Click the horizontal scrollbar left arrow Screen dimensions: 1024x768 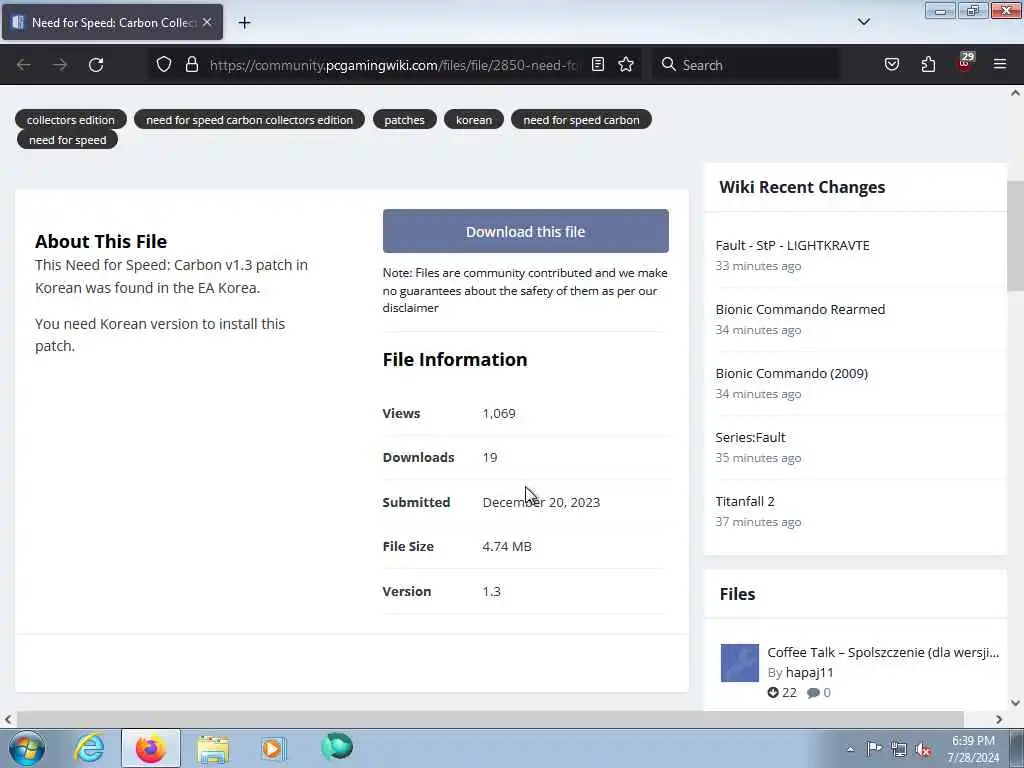pyautogui.click(x=7, y=719)
